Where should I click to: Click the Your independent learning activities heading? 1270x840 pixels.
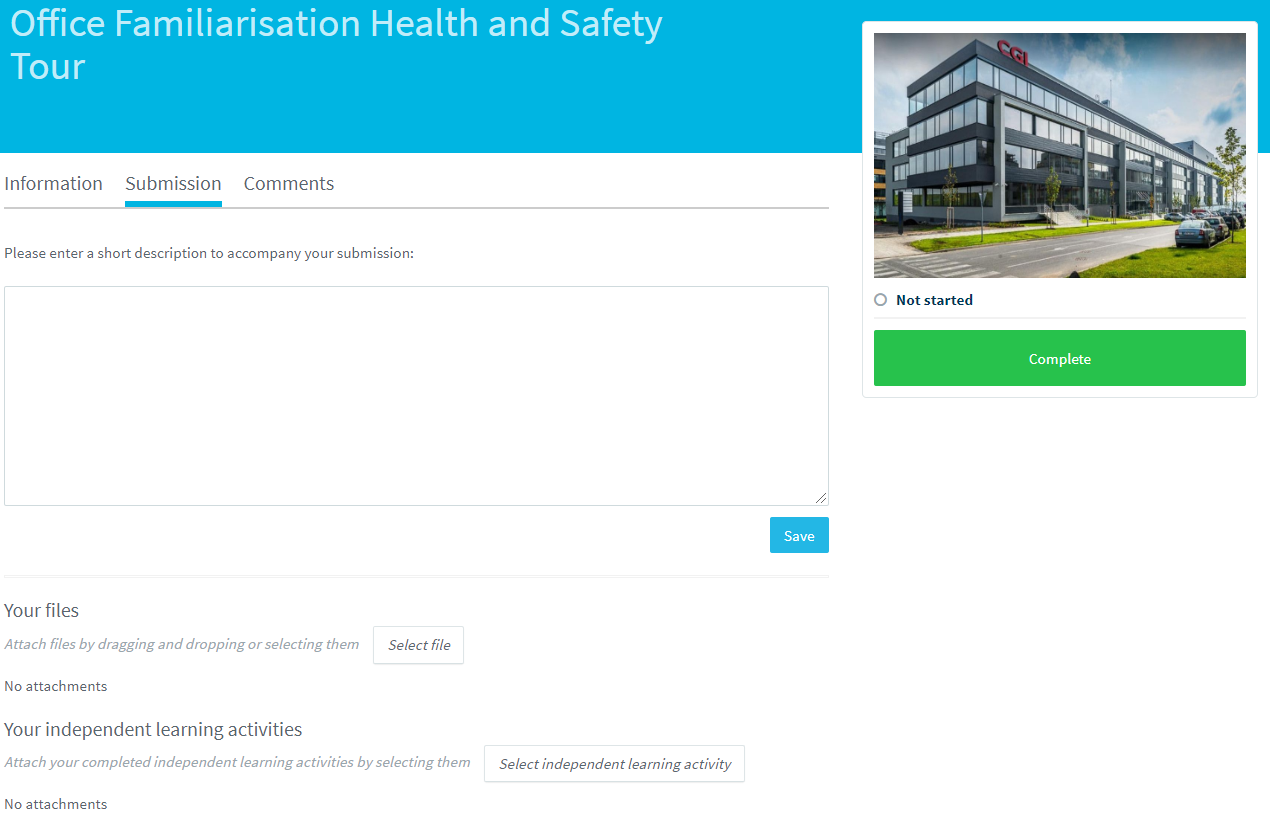tap(153, 729)
